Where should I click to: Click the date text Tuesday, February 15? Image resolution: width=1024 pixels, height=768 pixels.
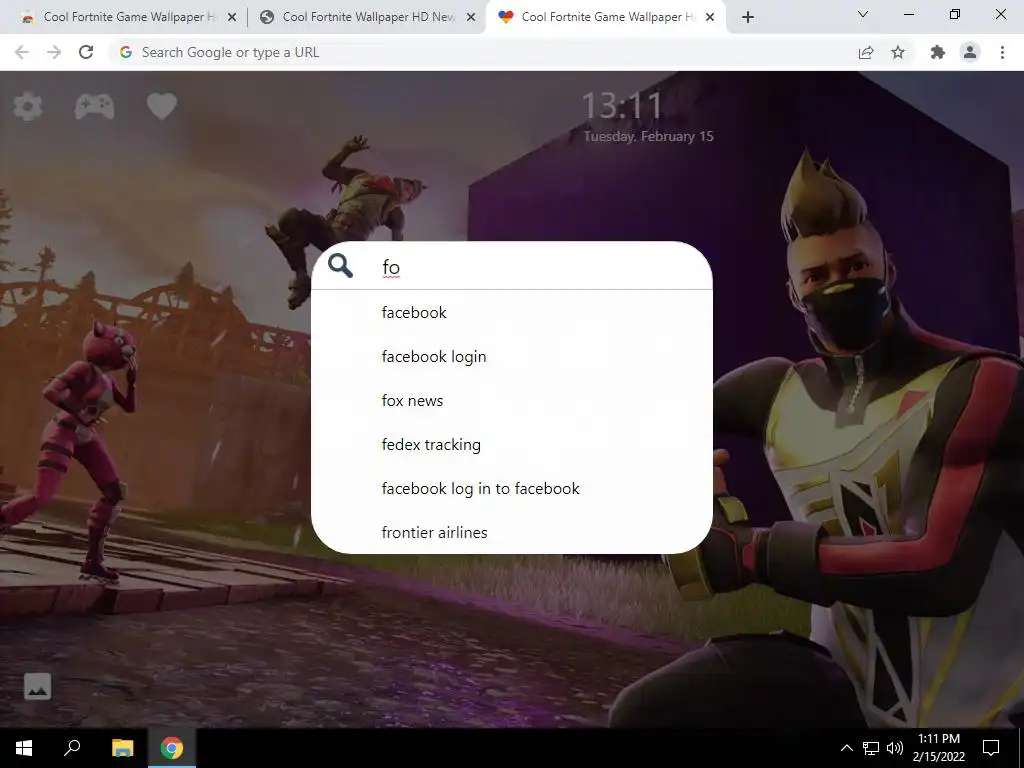(x=648, y=136)
